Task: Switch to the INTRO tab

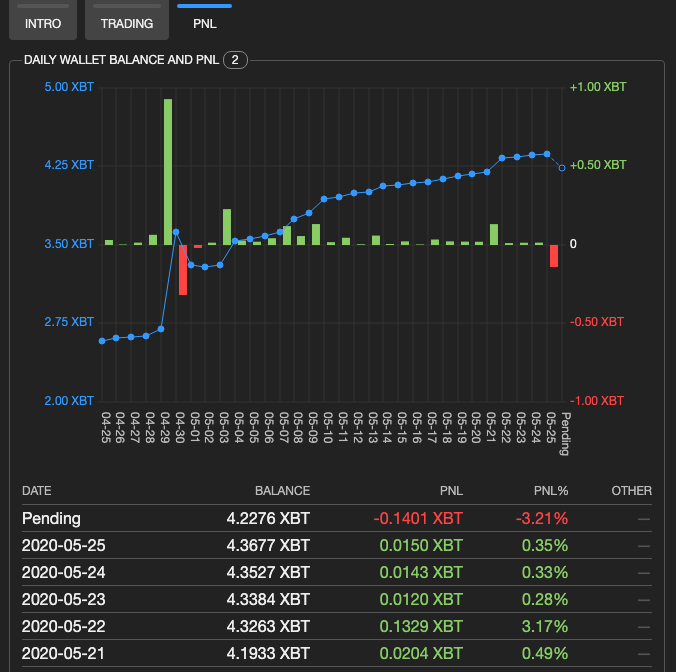Action: (x=43, y=20)
